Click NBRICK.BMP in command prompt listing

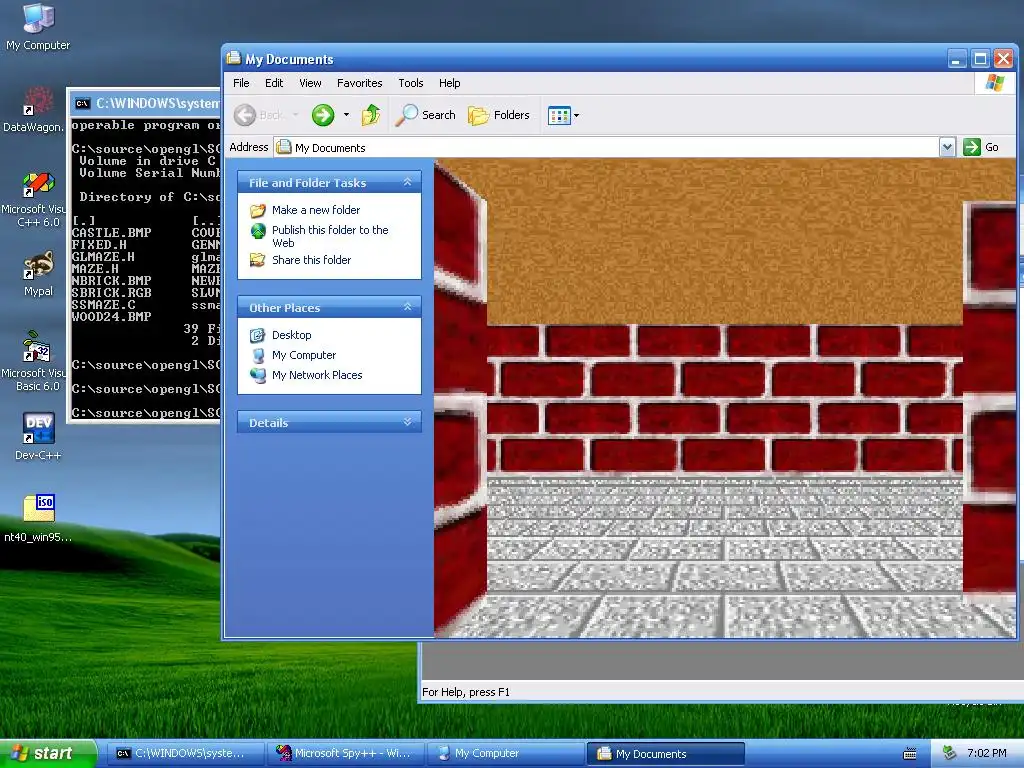coord(112,281)
